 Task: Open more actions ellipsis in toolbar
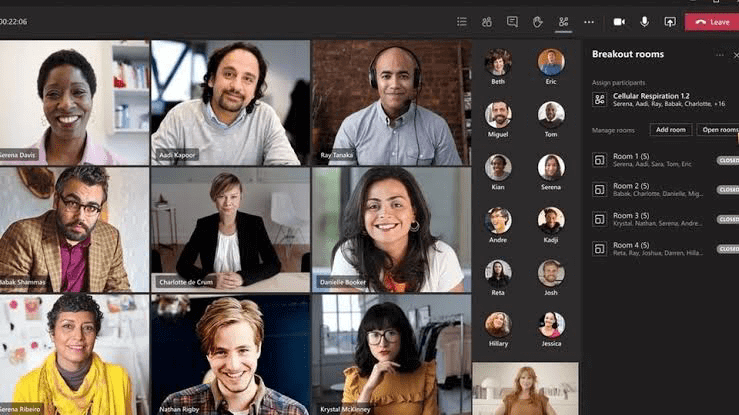(589, 21)
